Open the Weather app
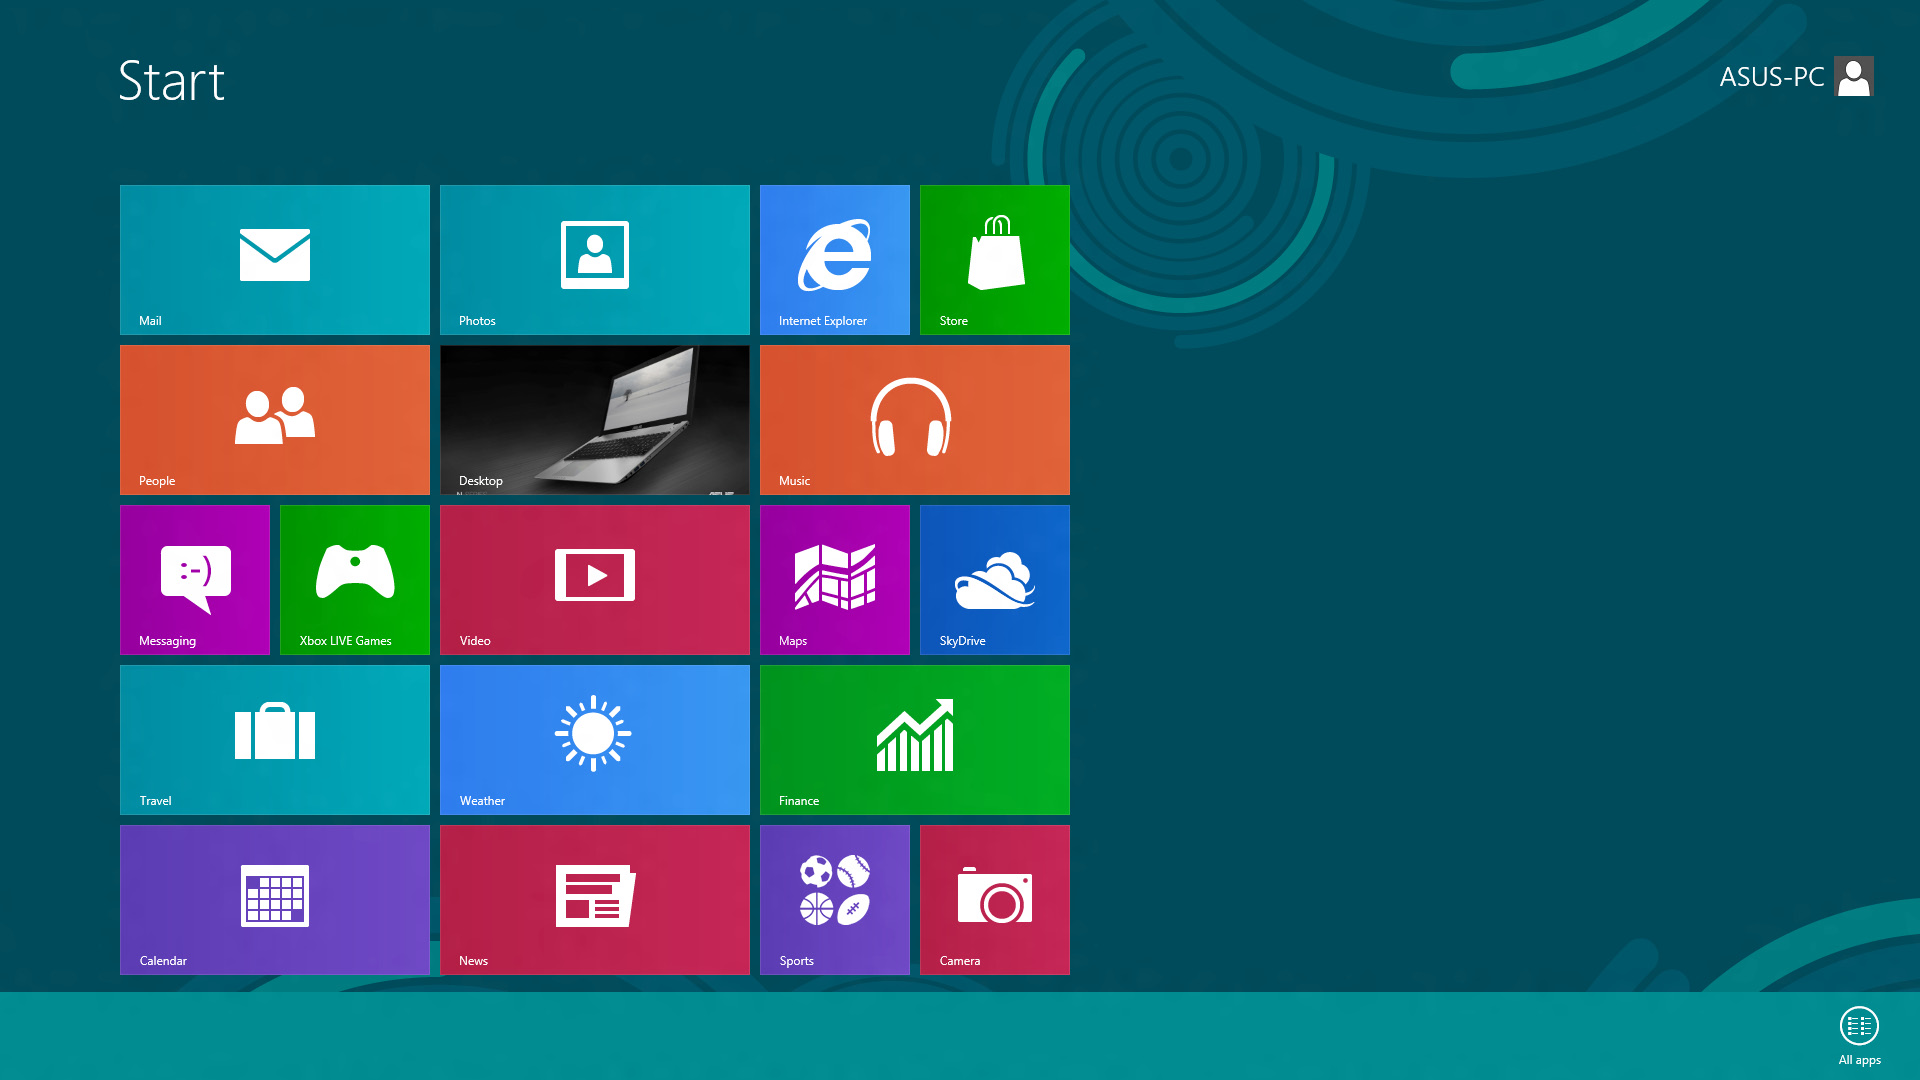This screenshot has height=1080, width=1920. coord(593,738)
